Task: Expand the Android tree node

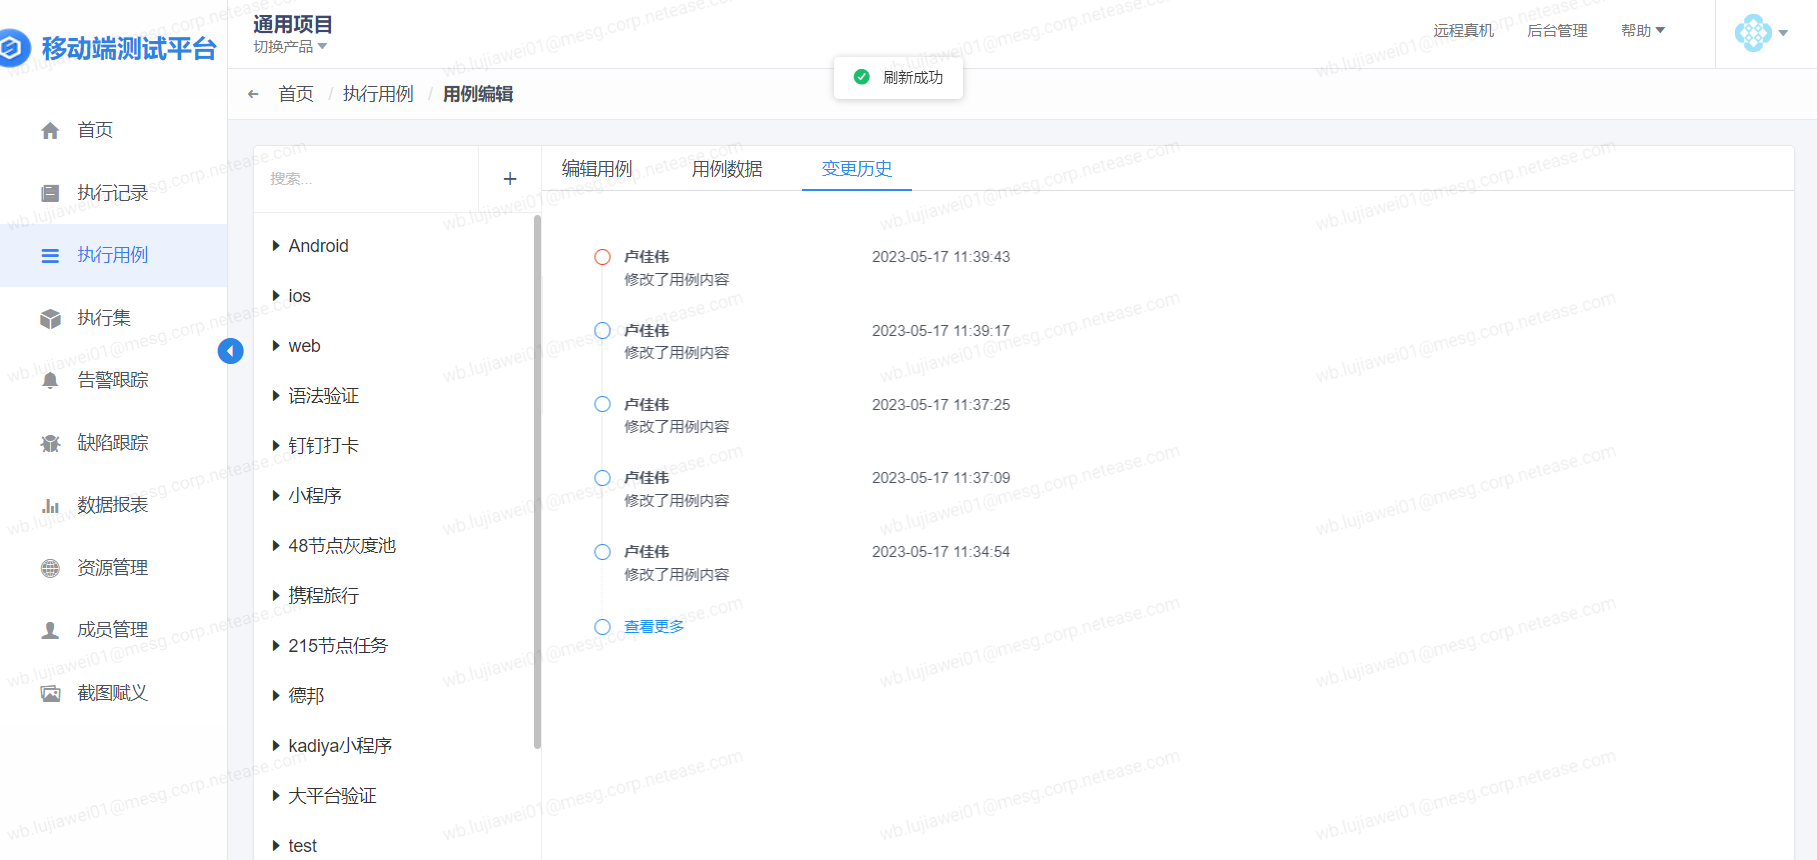Action: (276, 246)
